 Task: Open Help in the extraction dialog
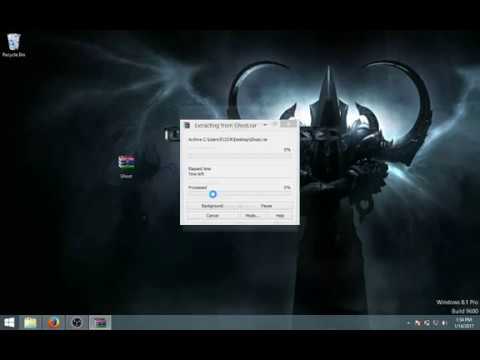280,216
